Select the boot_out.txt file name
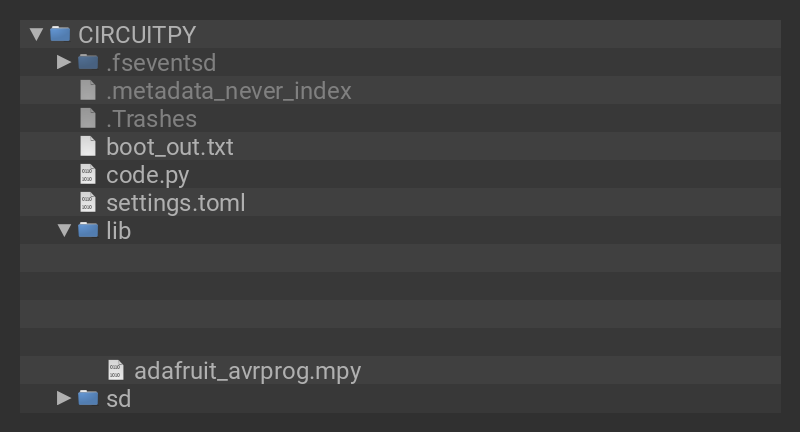800x432 pixels. 169,146
